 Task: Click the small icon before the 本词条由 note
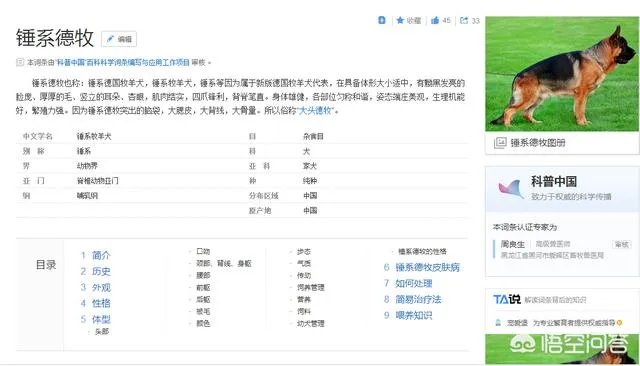(20, 62)
